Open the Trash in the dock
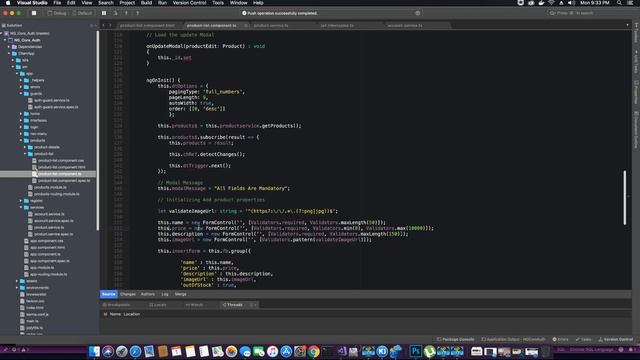 pyautogui.click(x=546, y=351)
